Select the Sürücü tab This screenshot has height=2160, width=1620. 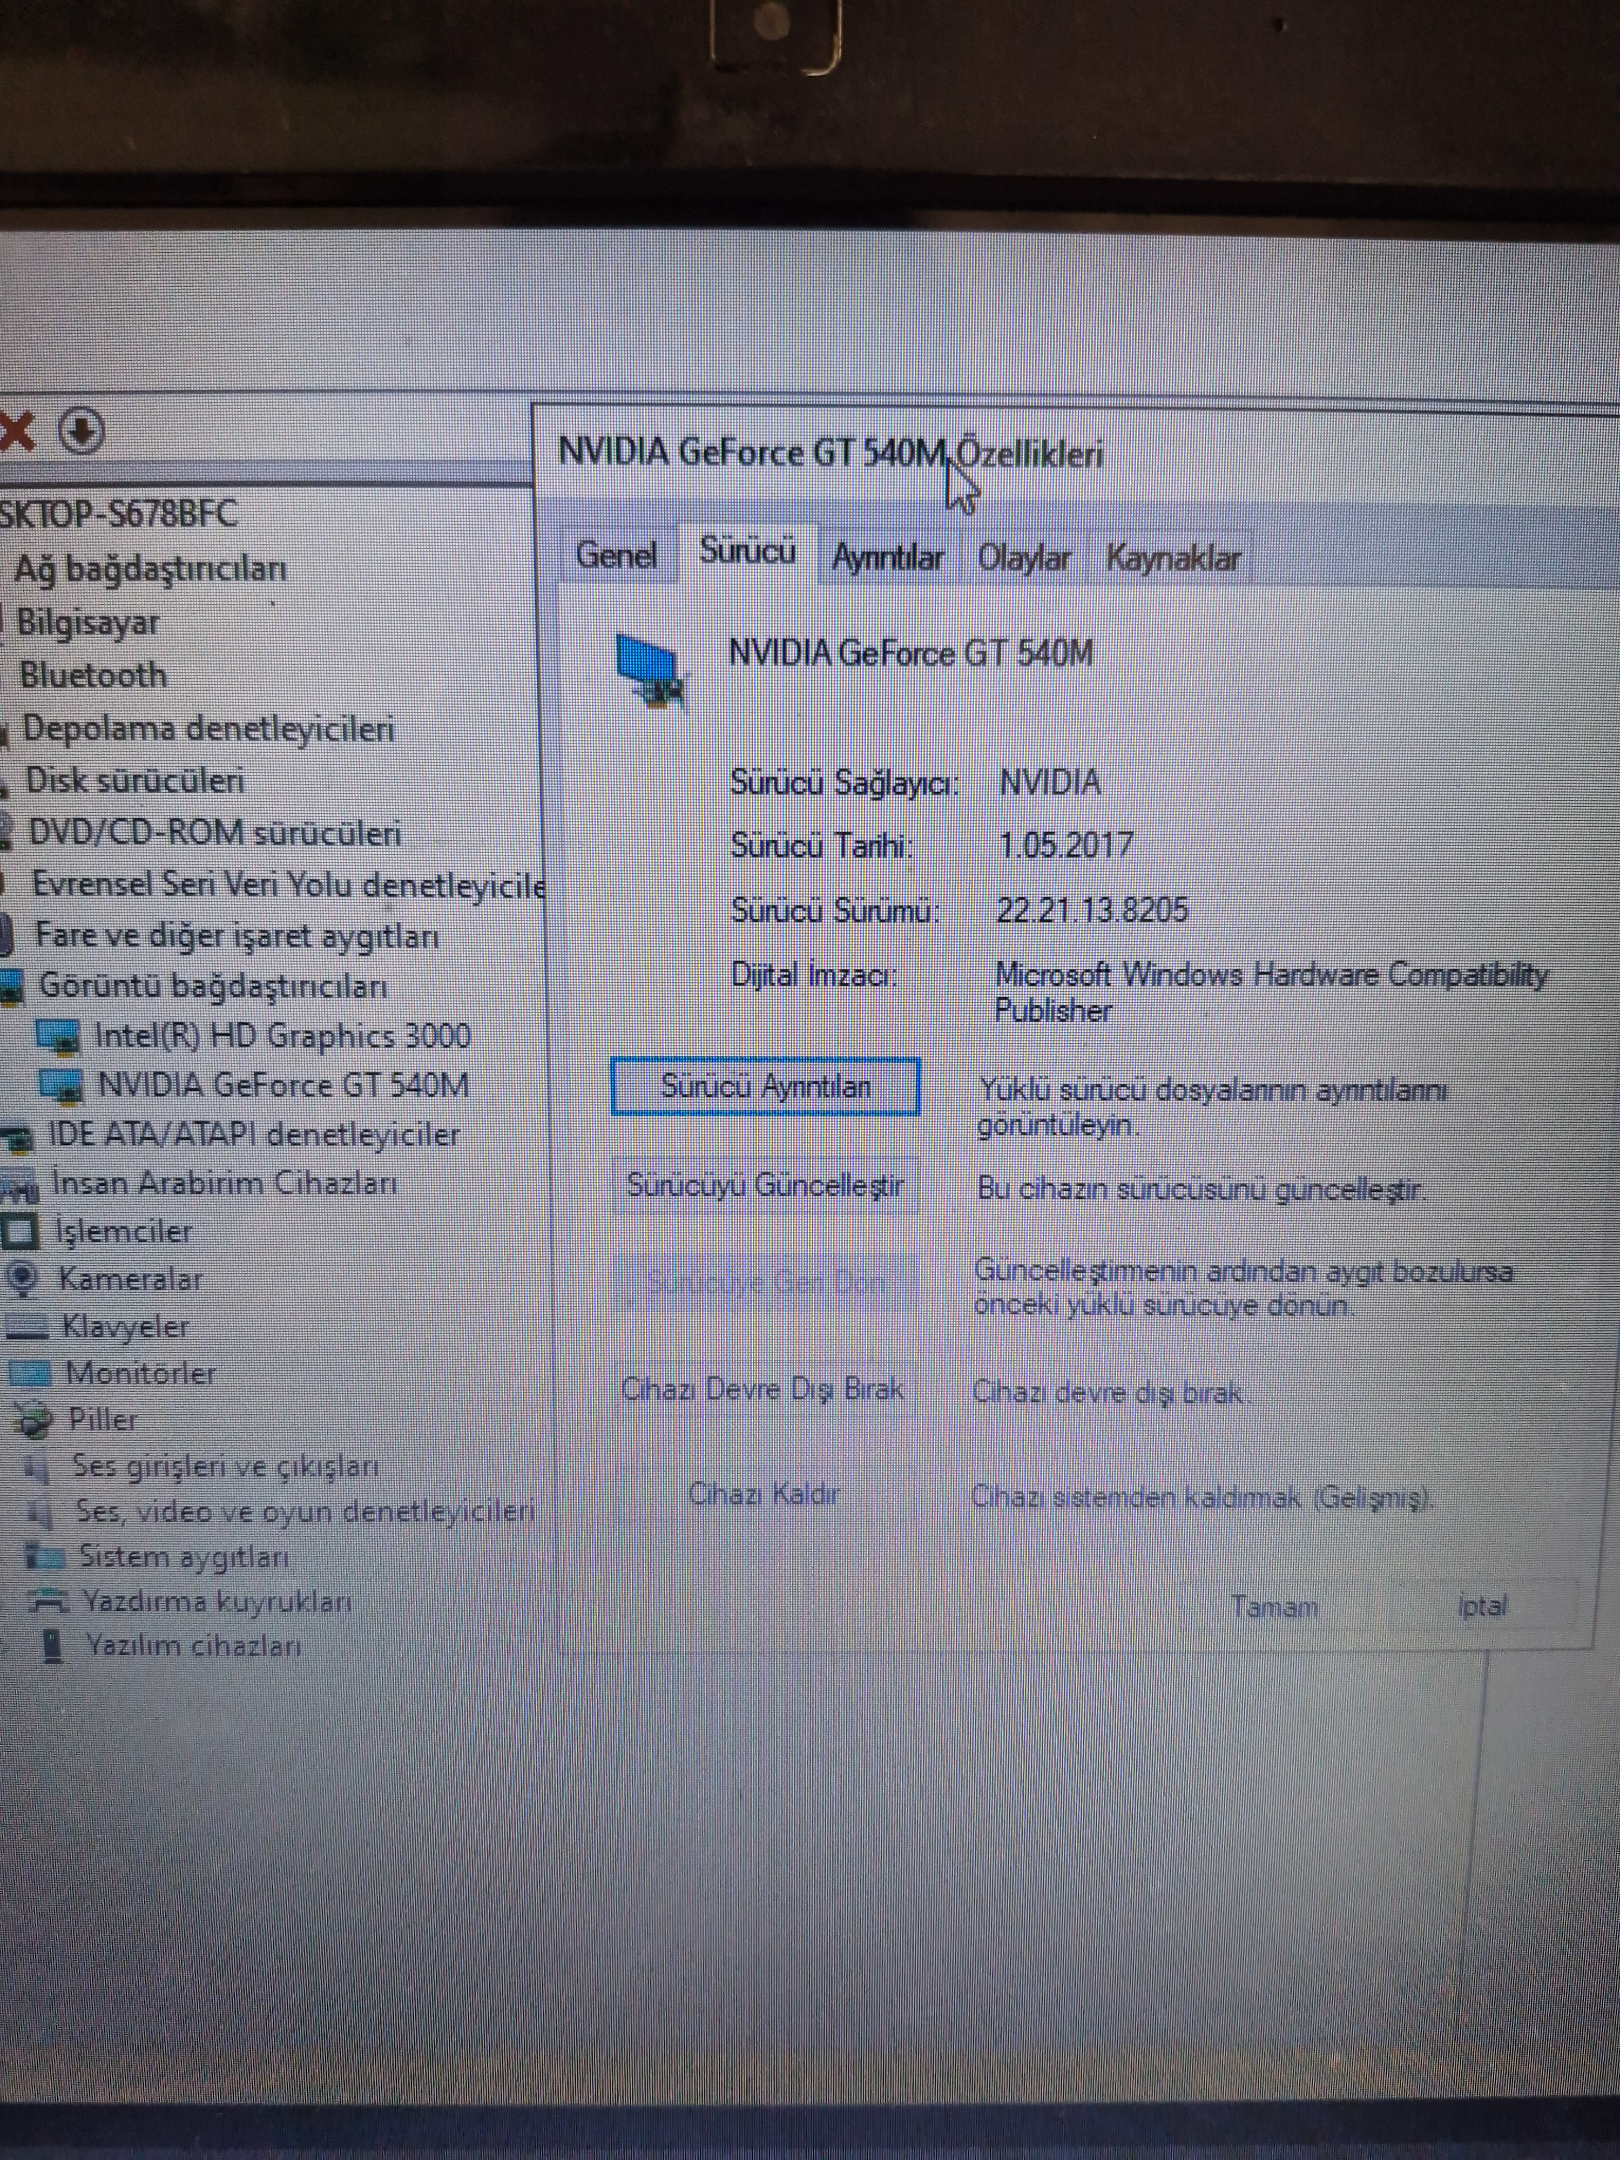pyautogui.click(x=747, y=551)
